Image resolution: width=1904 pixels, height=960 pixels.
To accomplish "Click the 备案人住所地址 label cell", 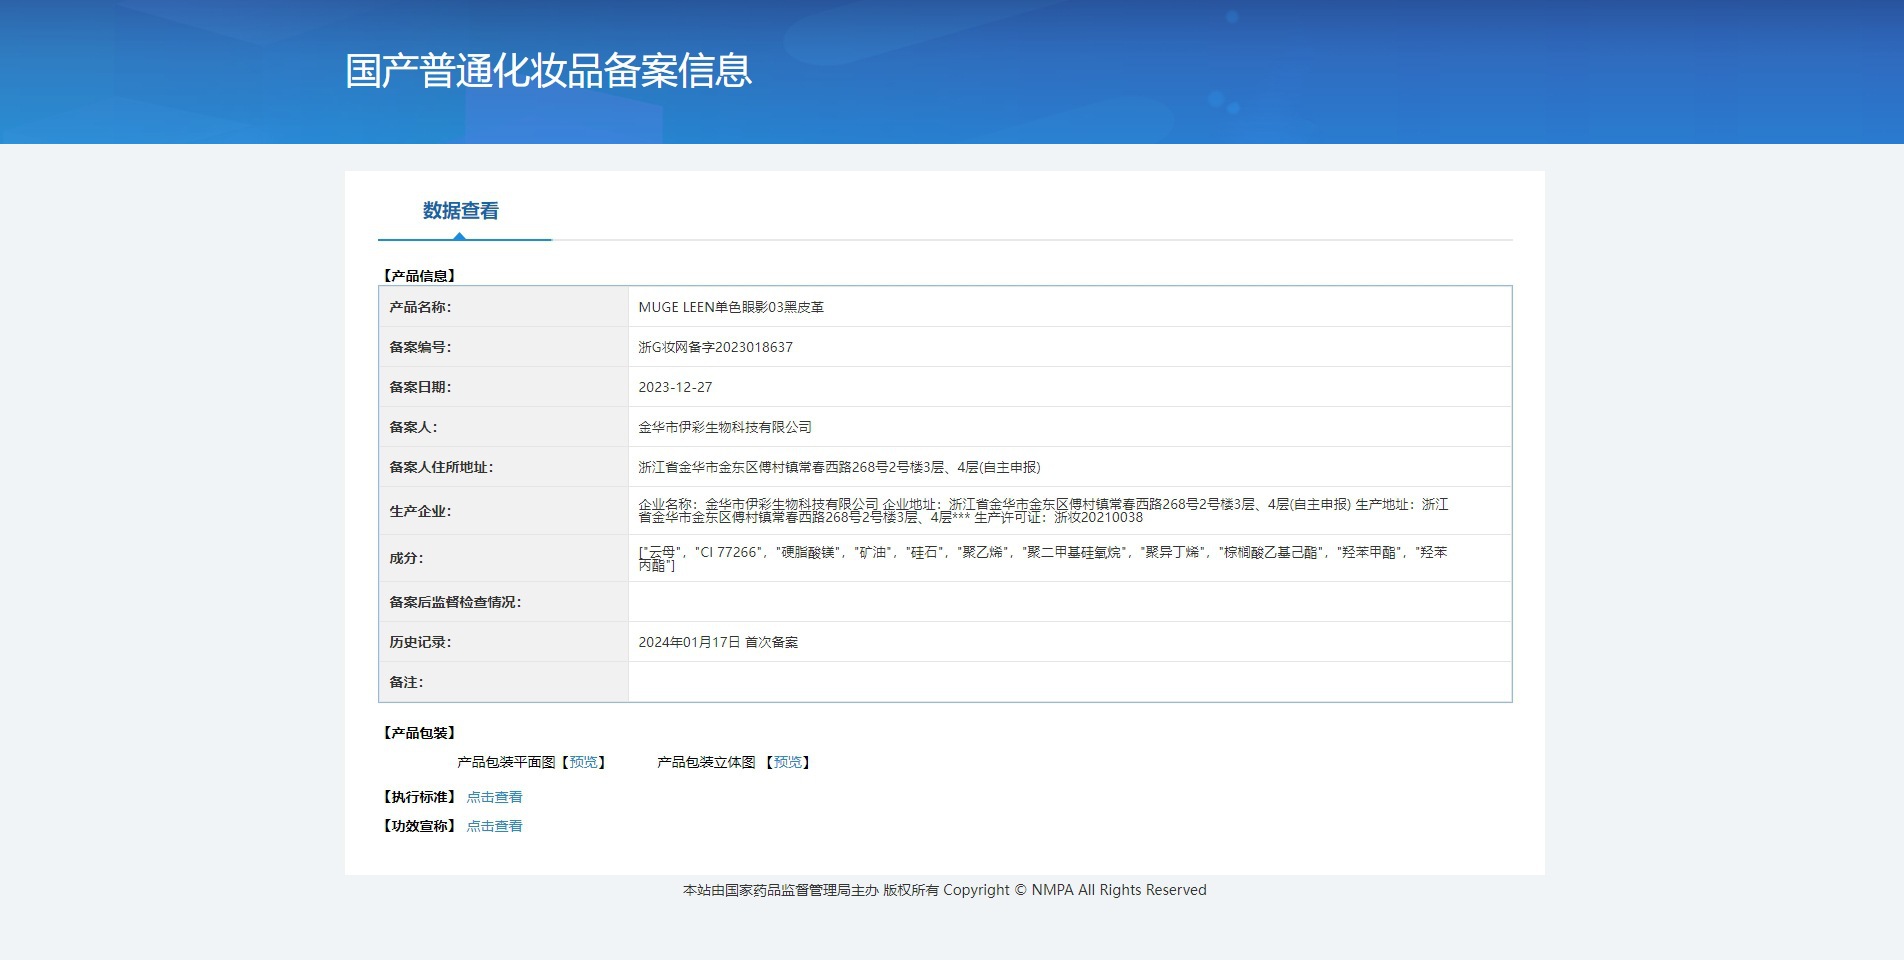I will tap(503, 467).
